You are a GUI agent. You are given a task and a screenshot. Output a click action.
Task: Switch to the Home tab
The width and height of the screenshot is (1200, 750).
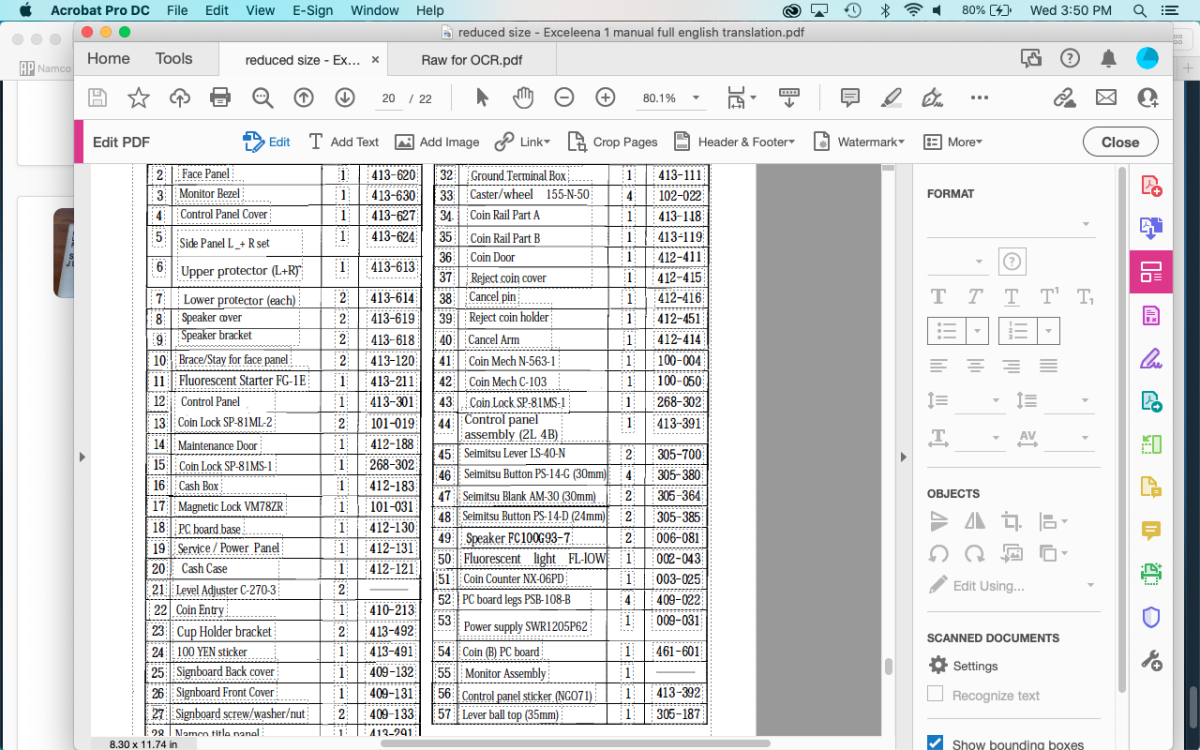[108, 59]
